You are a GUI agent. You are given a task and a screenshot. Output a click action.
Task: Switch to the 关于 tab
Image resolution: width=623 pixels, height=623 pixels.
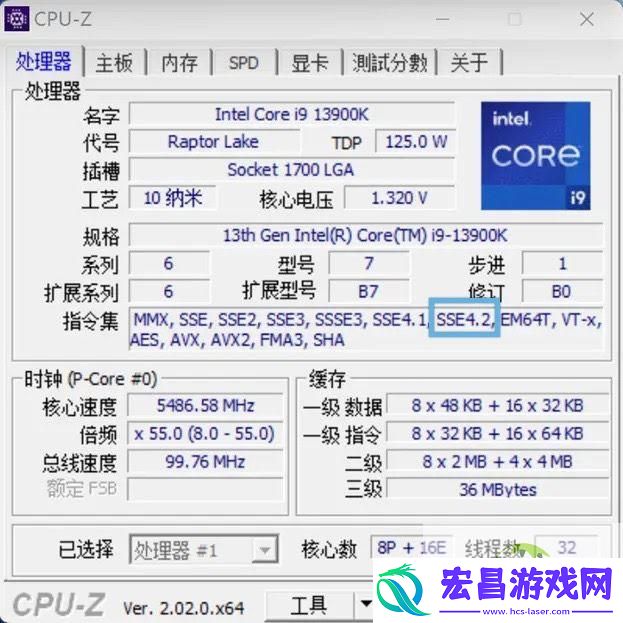pyautogui.click(x=469, y=62)
